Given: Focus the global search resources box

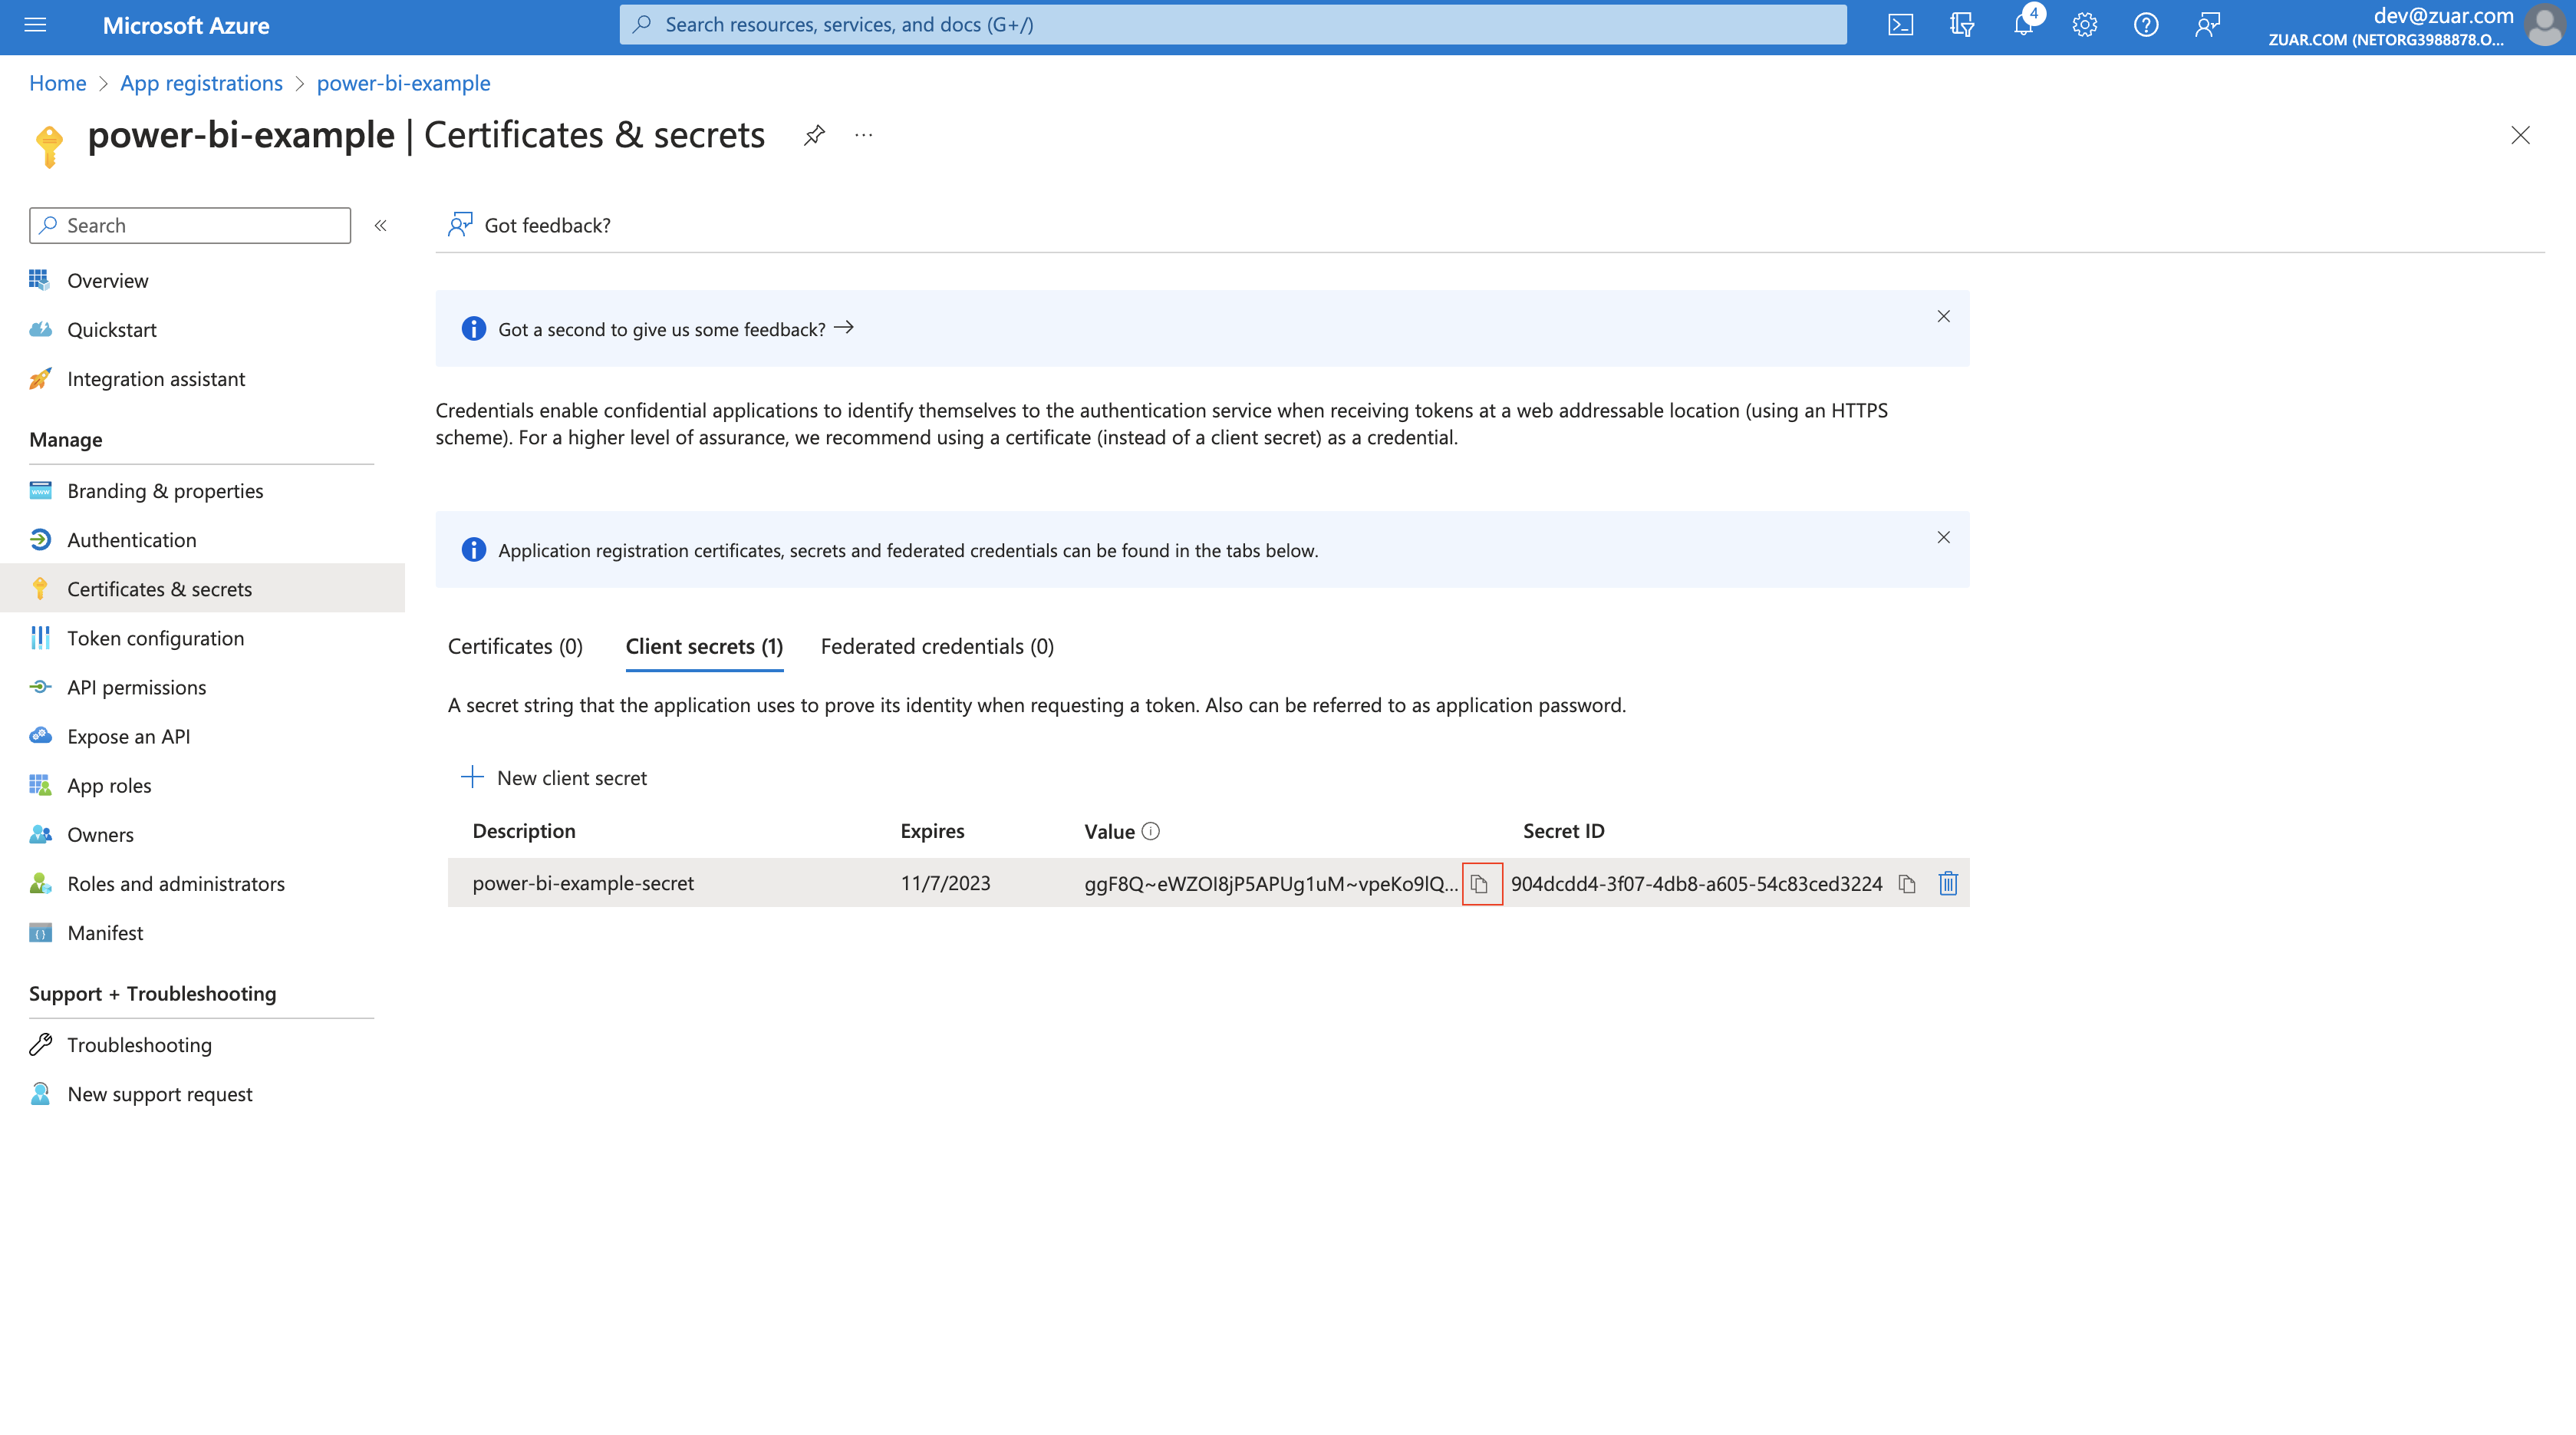Looking at the screenshot, I should [x=1232, y=25].
